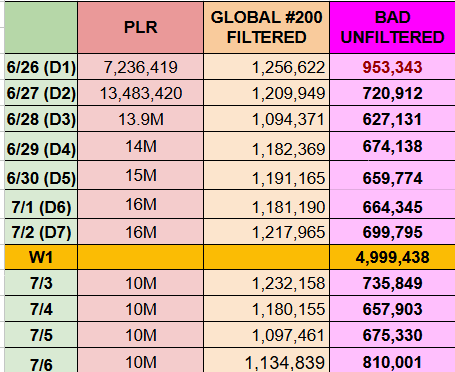
Task: Select cell 1,182,369
Action: (x=266, y=146)
